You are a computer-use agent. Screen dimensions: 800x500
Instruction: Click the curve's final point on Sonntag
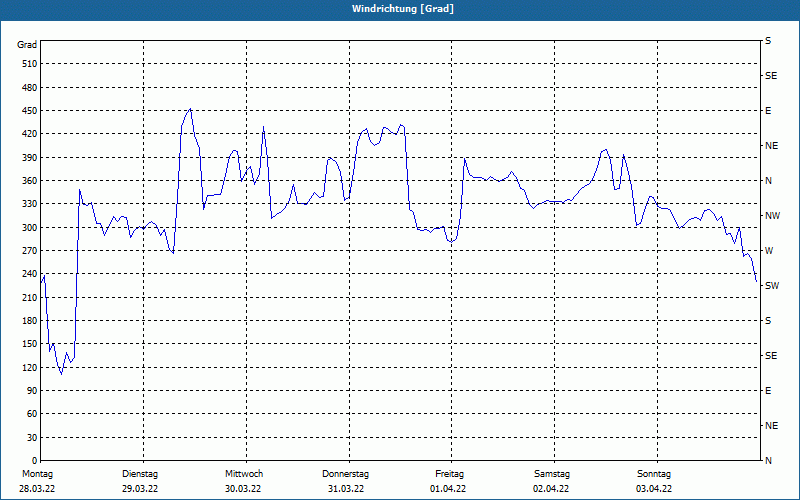point(756,281)
